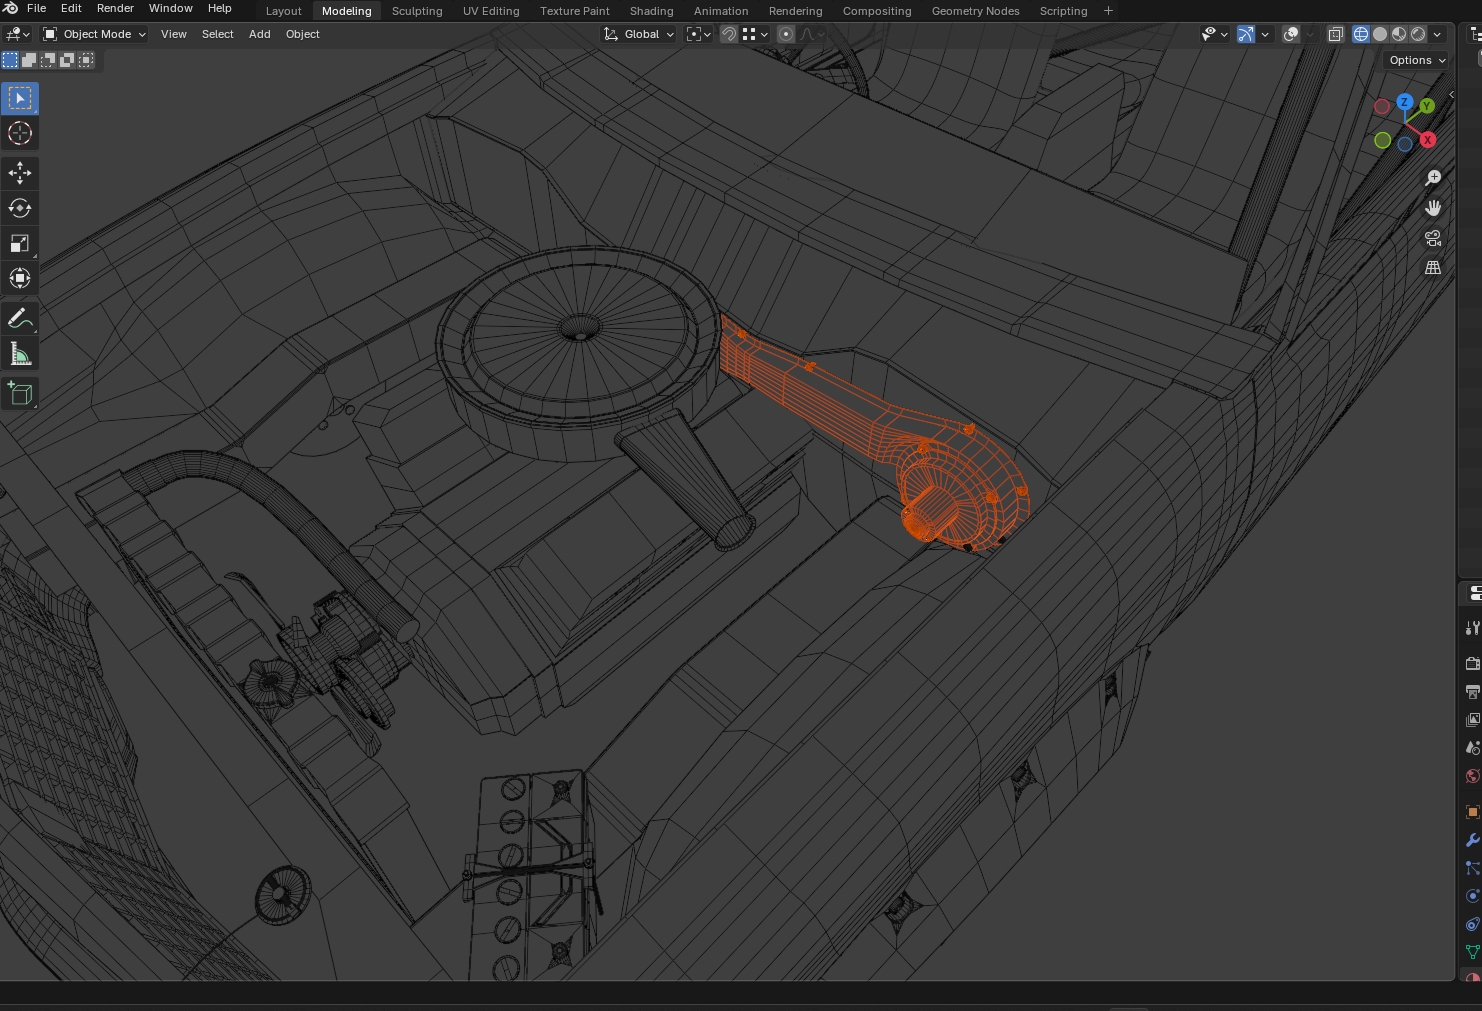The image size is (1482, 1011).
Task: Switch to orthographic view via the grid icon
Action: click(1433, 268)
